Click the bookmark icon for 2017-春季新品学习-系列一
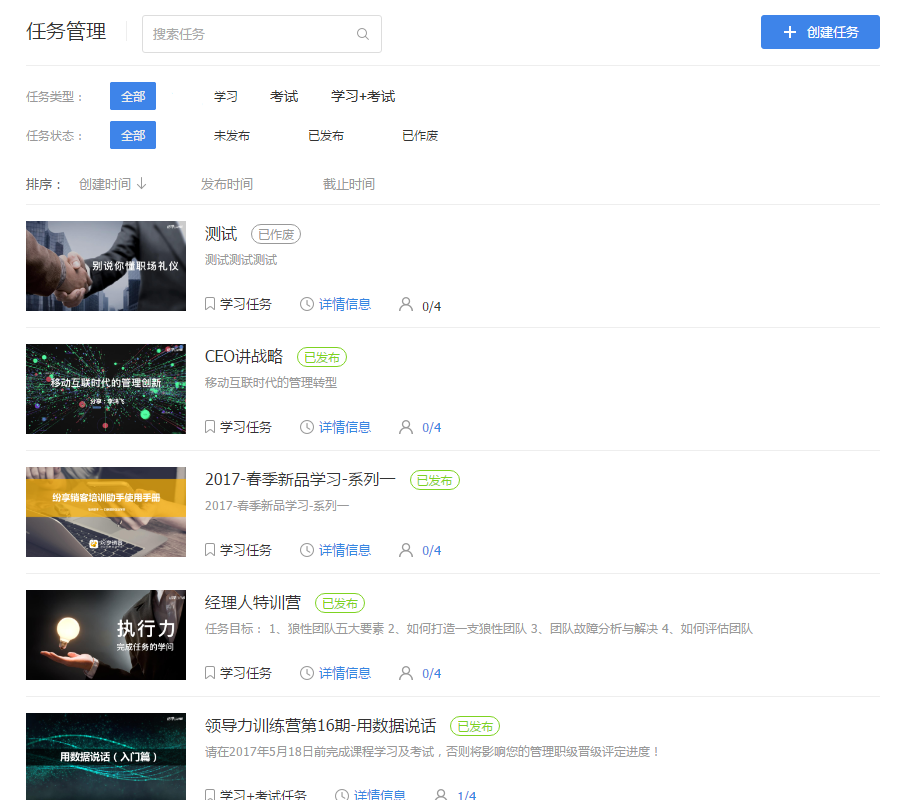This screenshot has height=800, width=900. click(x=210, y=549)
